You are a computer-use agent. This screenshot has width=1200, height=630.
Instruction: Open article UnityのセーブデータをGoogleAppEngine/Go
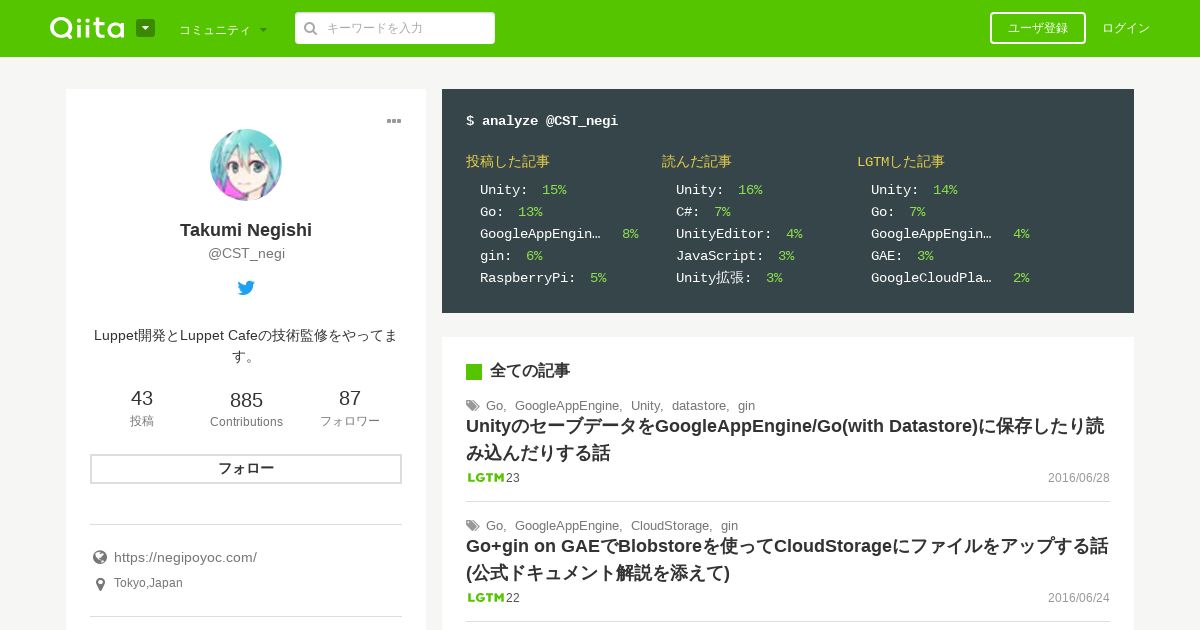click(785, 439)
